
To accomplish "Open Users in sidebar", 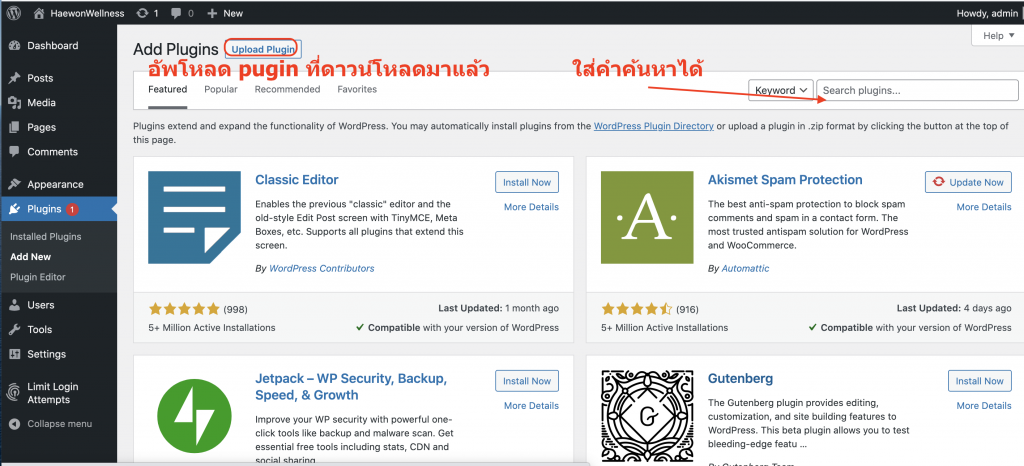I will point(40,305).
